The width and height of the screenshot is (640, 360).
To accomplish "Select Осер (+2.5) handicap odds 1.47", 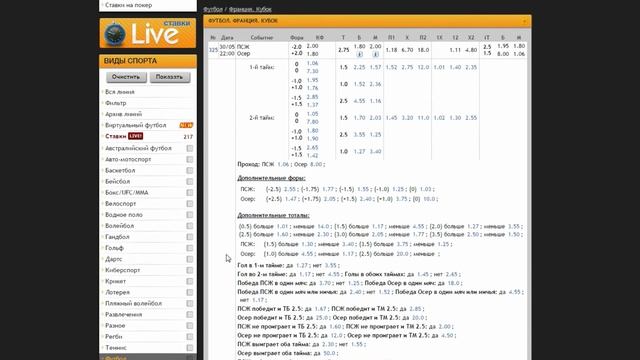I will pos(291,199).
